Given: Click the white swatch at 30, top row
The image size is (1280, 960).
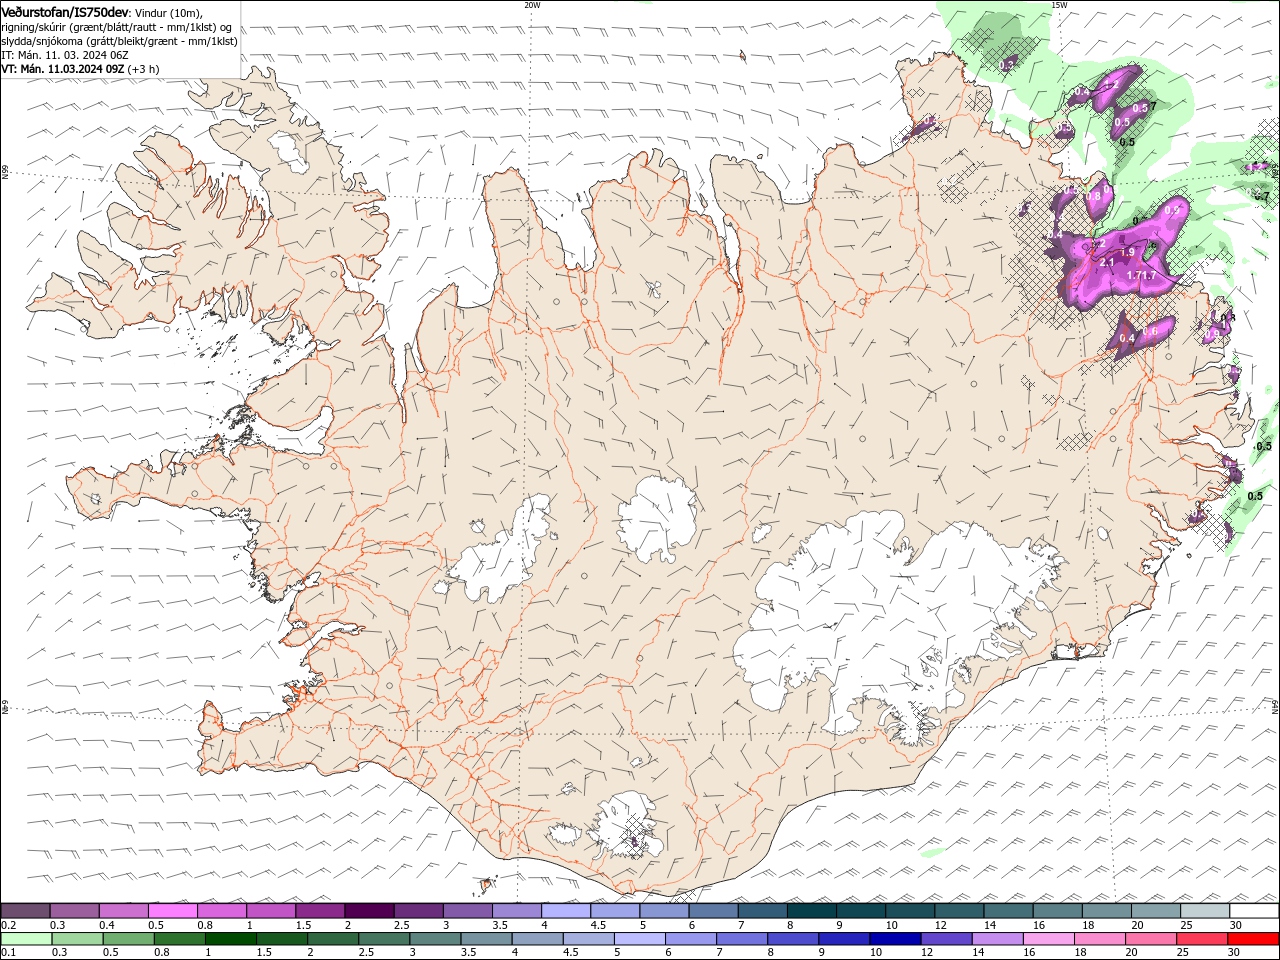Looking at the screenshot, I should point(1254,911).
